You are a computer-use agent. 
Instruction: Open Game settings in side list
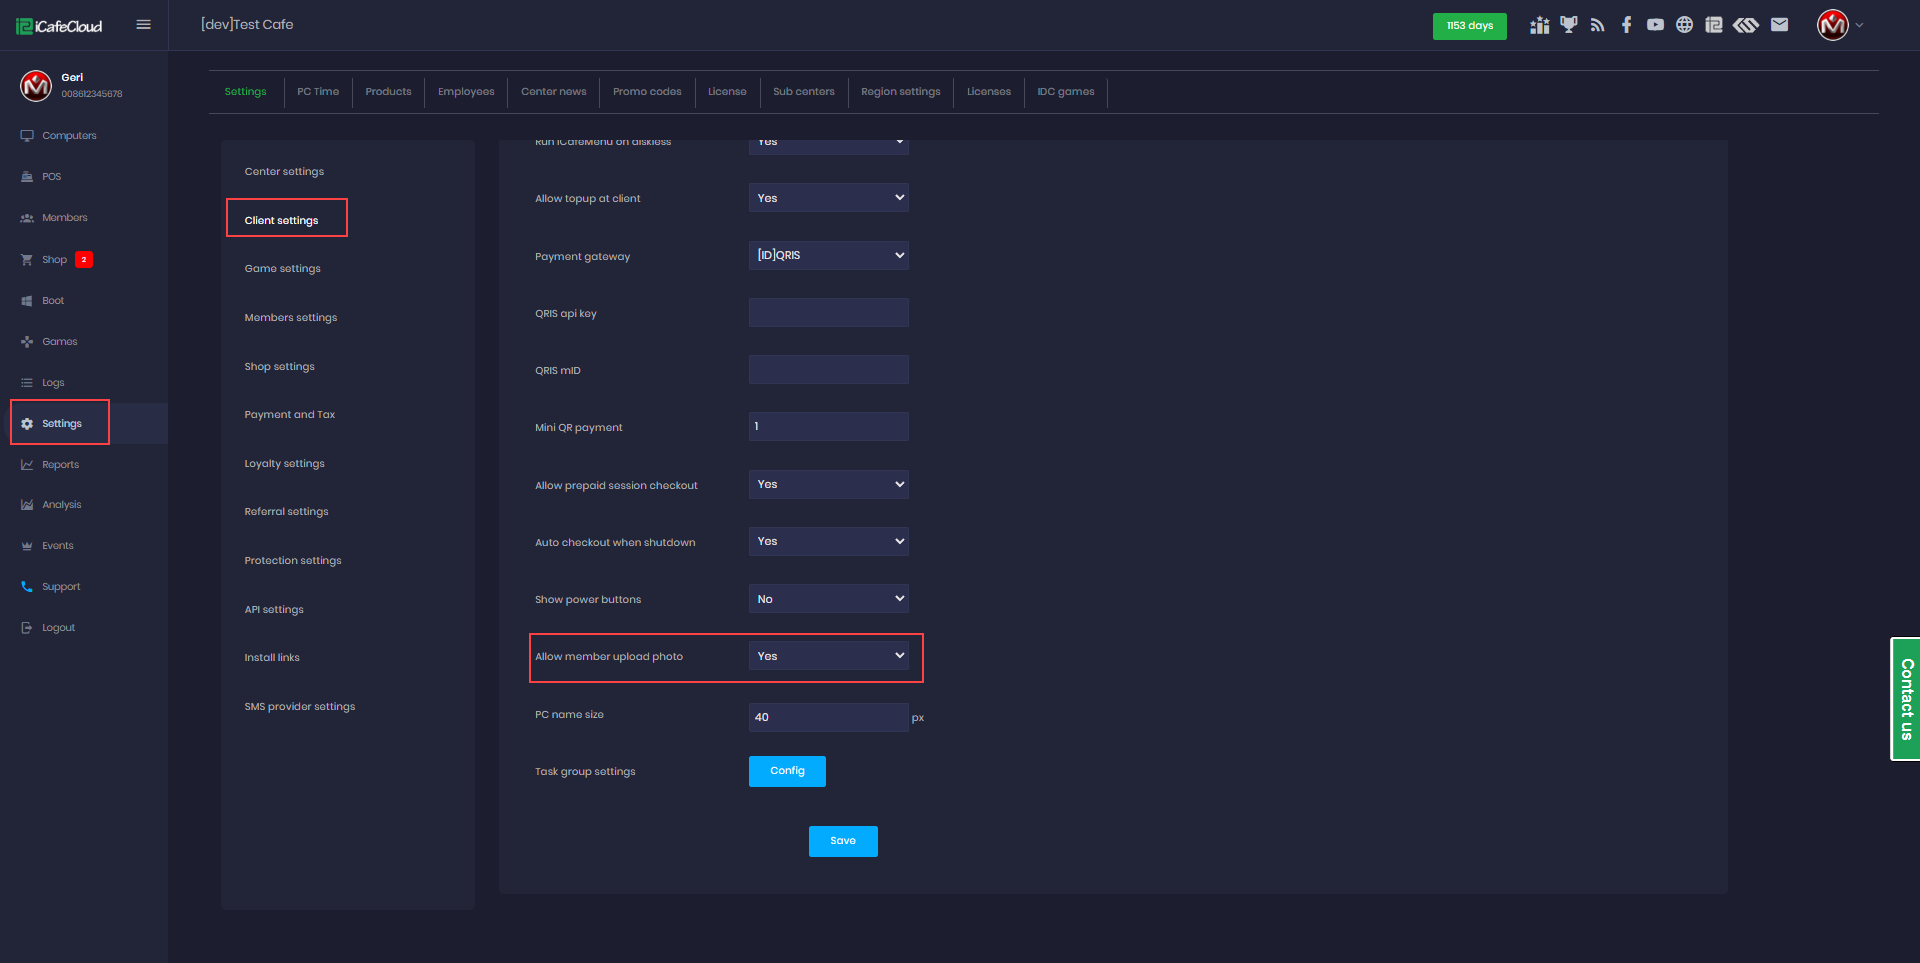click(283, 269)
